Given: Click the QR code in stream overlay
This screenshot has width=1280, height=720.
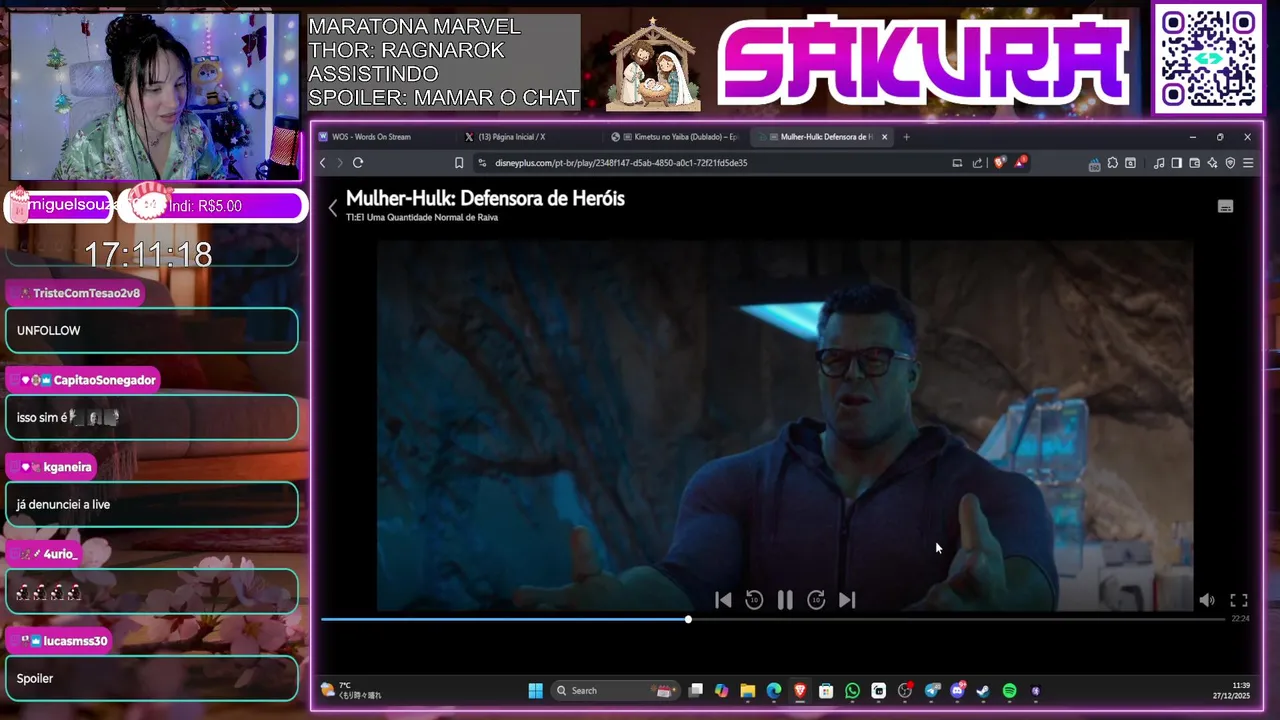Looking at the screenshot, I should (1209, 59).
